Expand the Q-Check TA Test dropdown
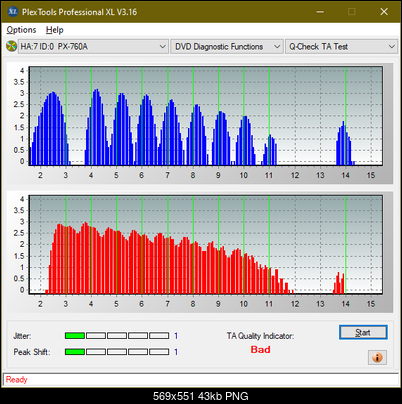 [x=342, y=46]
